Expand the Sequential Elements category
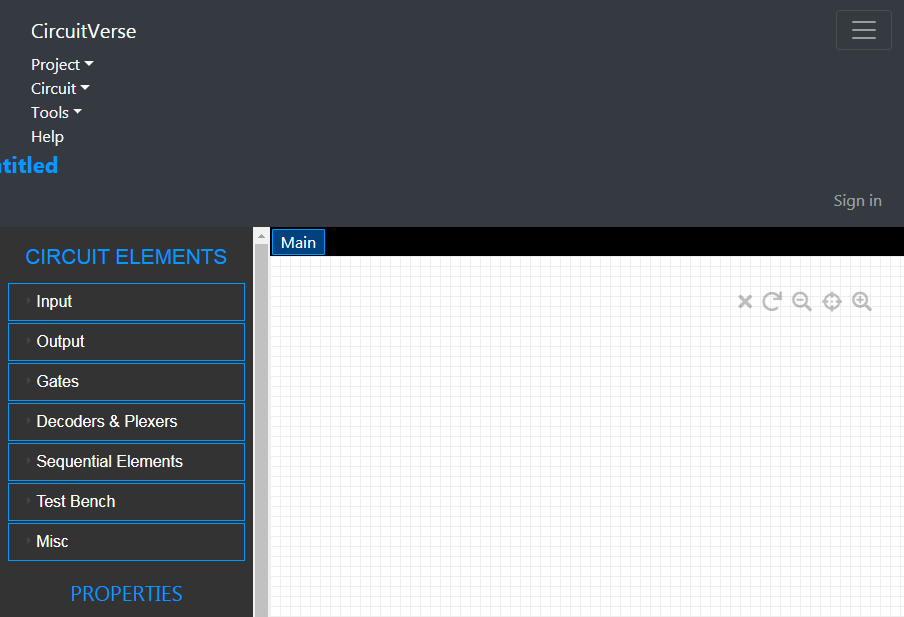The image size is (904, 617). [126, 461]
